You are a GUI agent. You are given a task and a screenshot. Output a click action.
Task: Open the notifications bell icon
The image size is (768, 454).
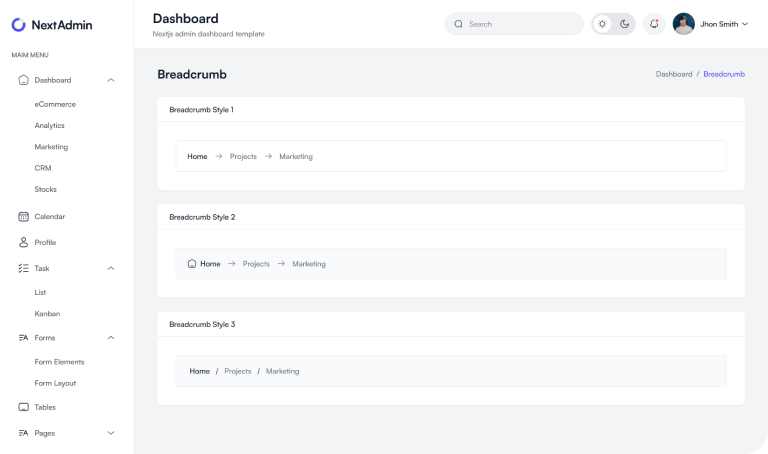point(654,24)
